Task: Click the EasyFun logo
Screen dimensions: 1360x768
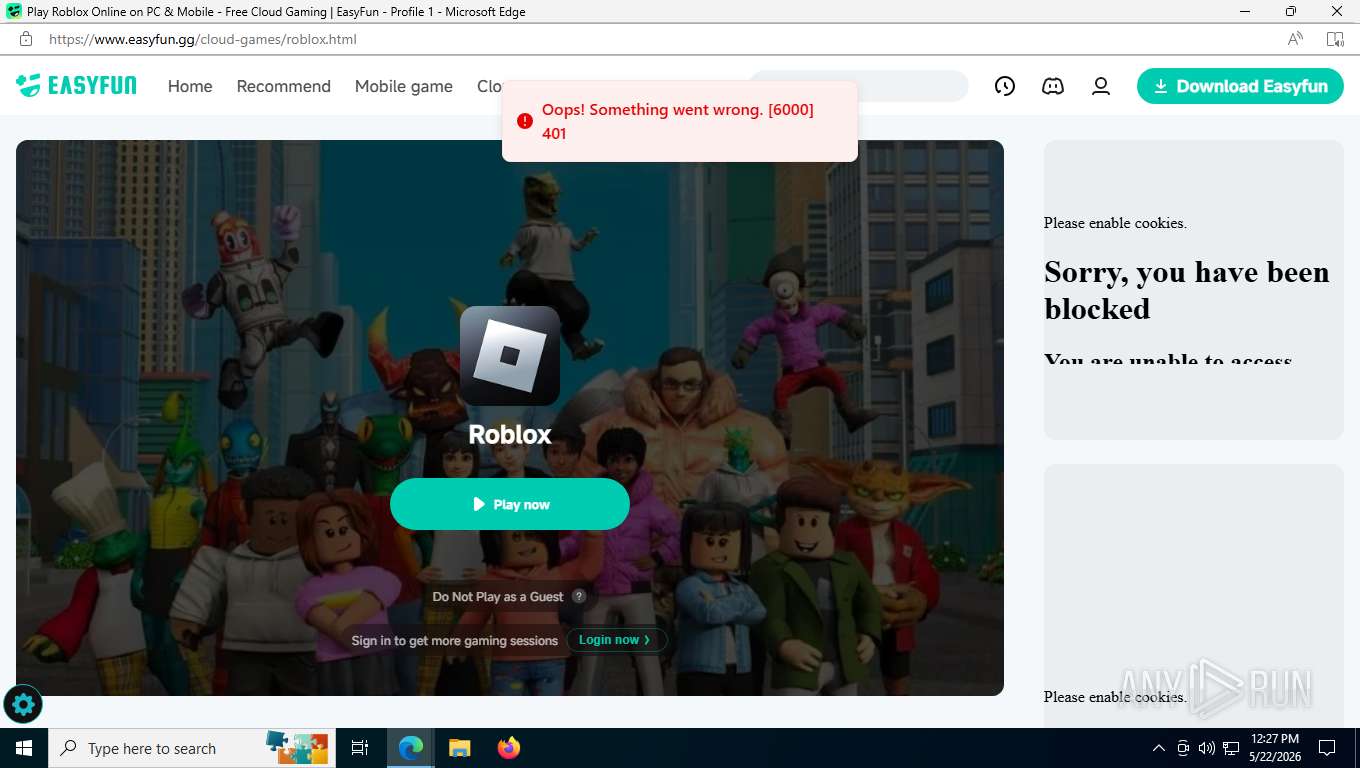Action: pos(76,86)
